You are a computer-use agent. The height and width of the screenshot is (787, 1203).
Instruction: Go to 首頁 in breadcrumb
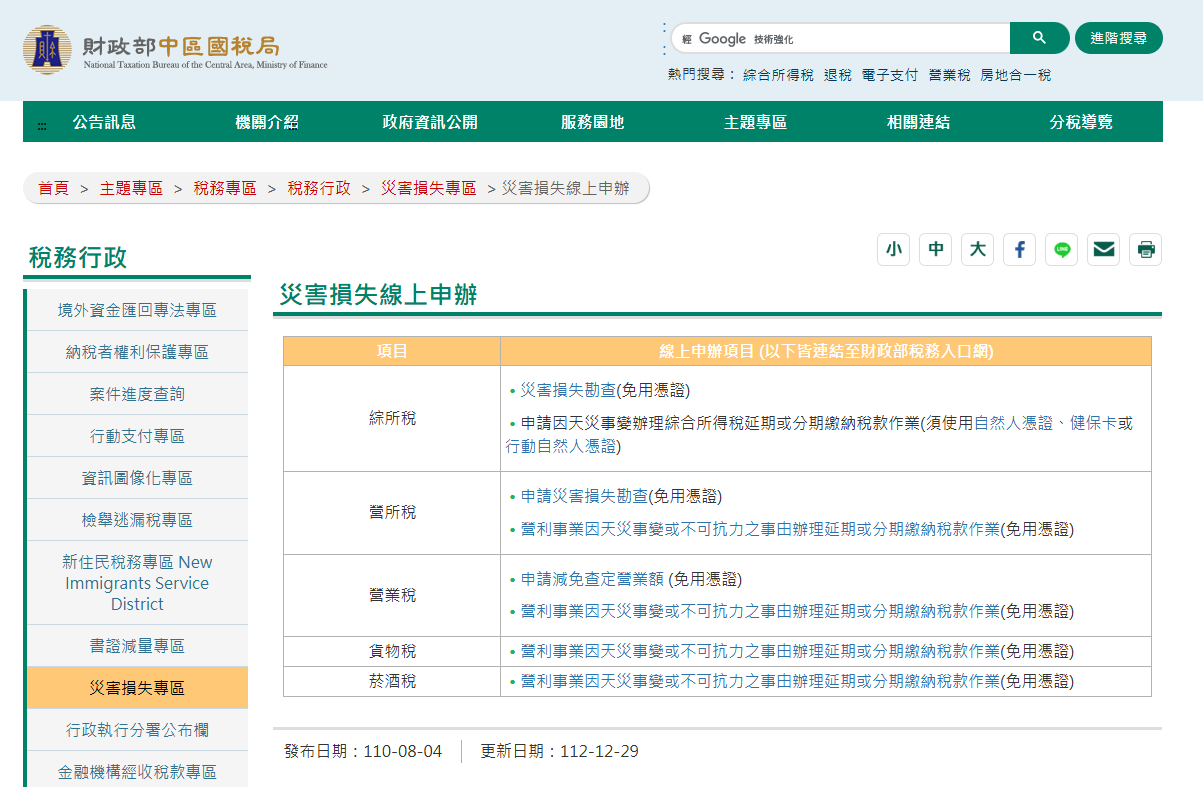54,188
